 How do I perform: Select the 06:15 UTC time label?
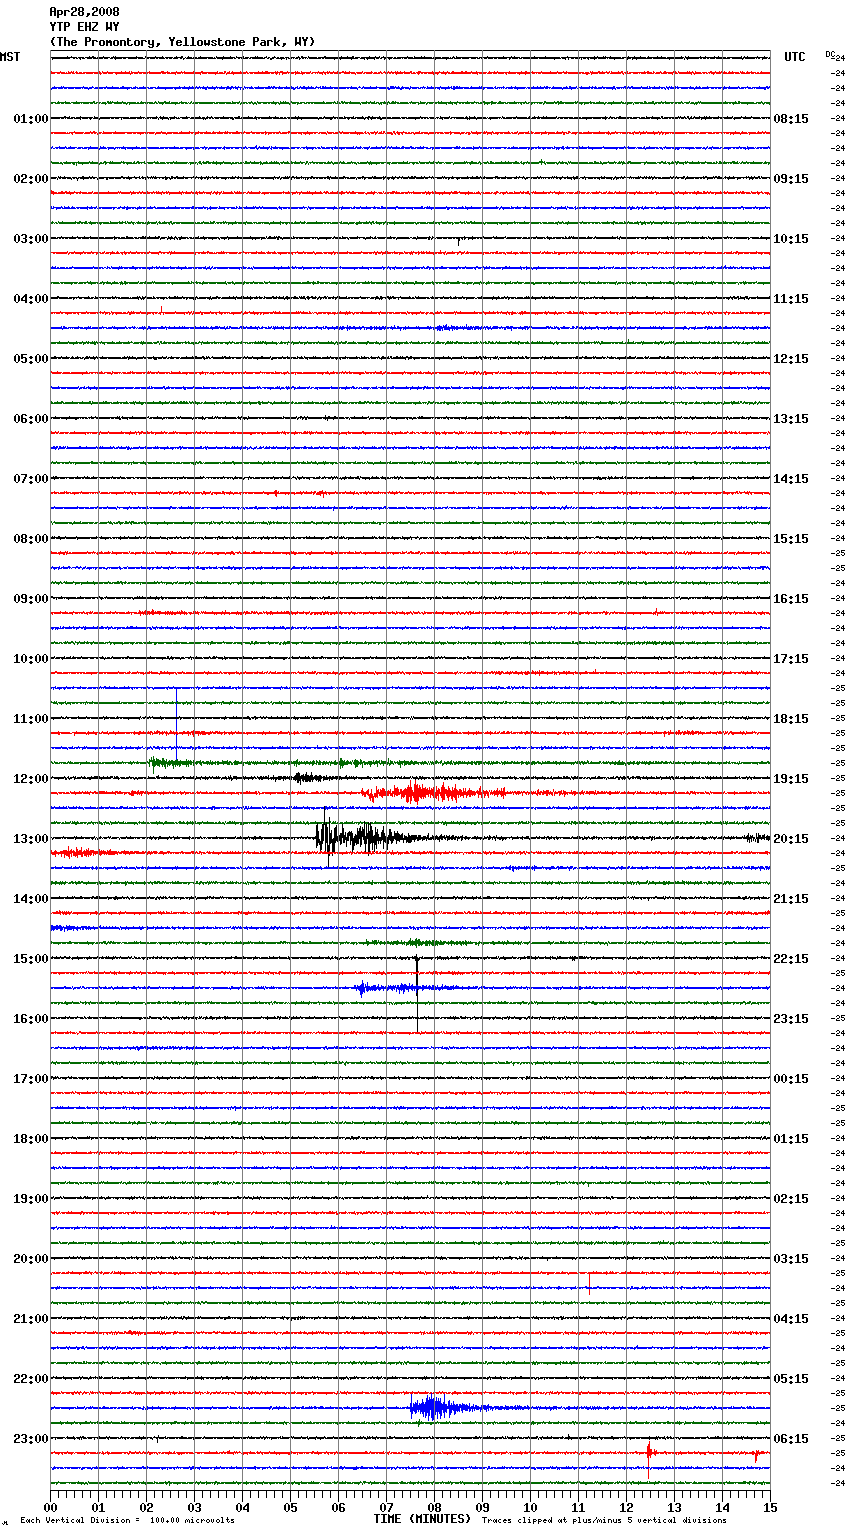791,1439
